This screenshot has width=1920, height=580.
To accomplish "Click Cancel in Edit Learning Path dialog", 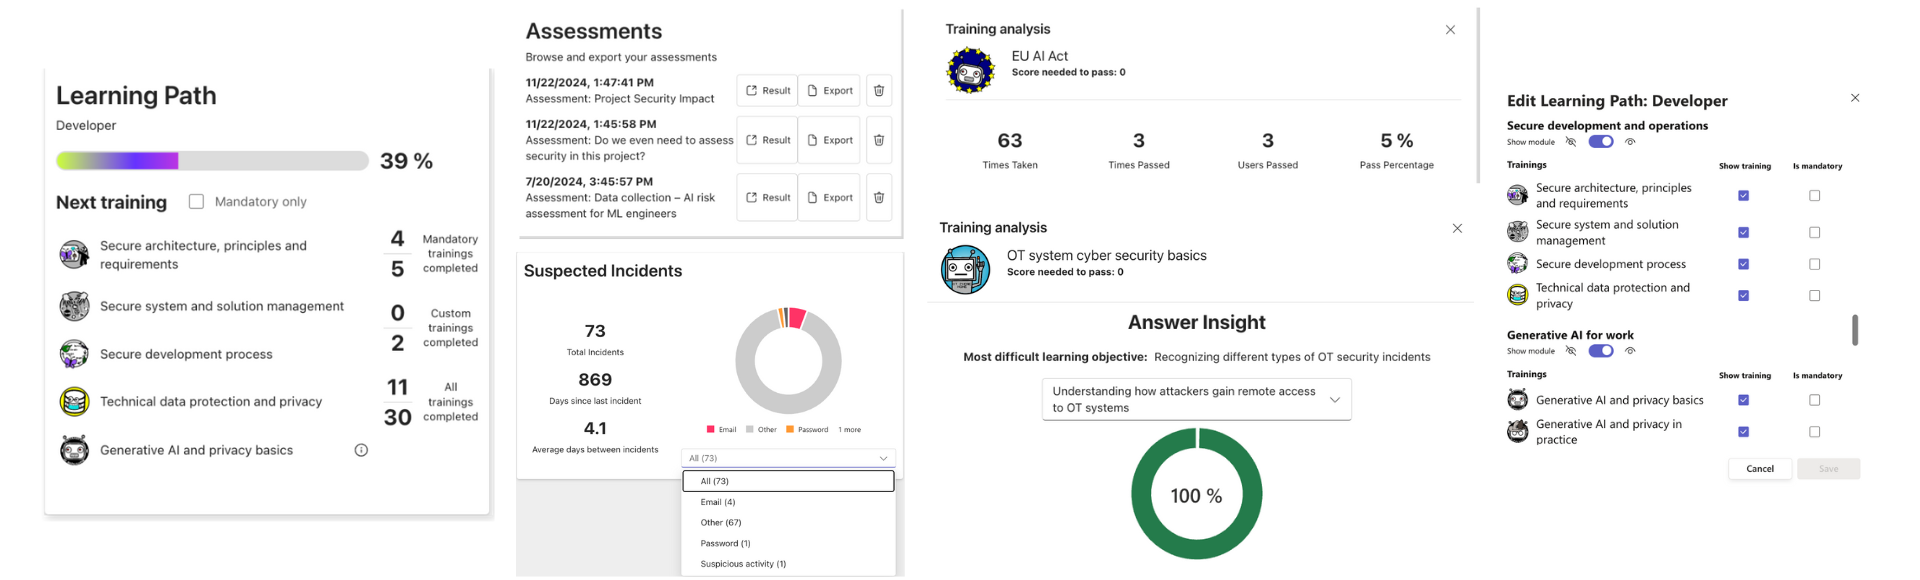I will (1760, 469).
